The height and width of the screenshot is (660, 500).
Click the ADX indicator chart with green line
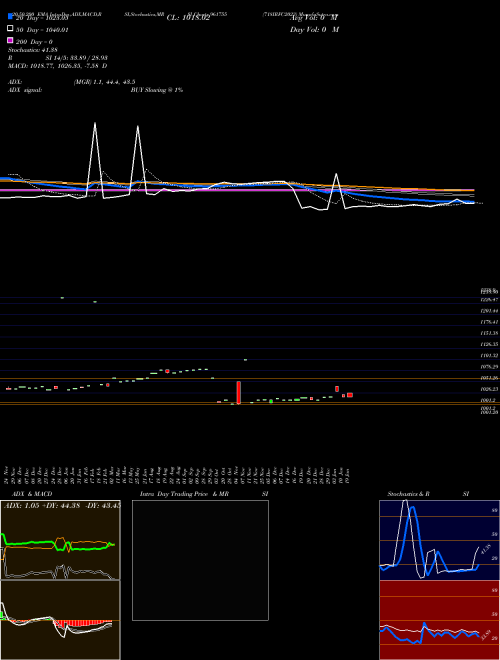click(x=60, y=540)
